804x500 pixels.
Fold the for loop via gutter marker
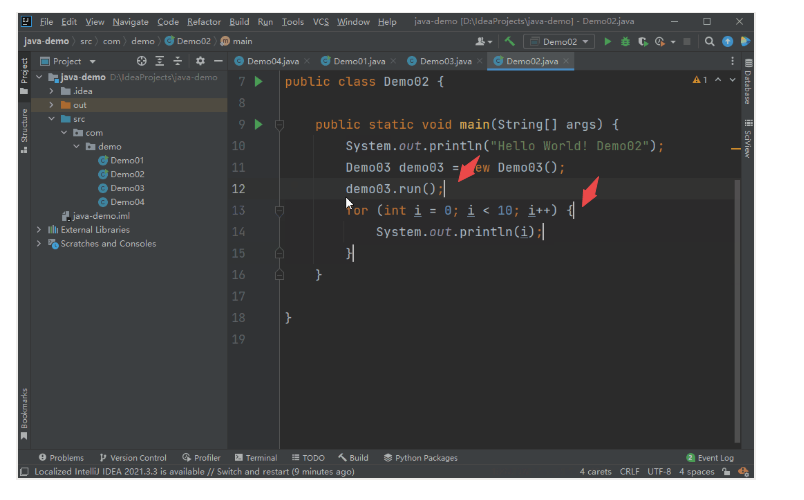279,210
